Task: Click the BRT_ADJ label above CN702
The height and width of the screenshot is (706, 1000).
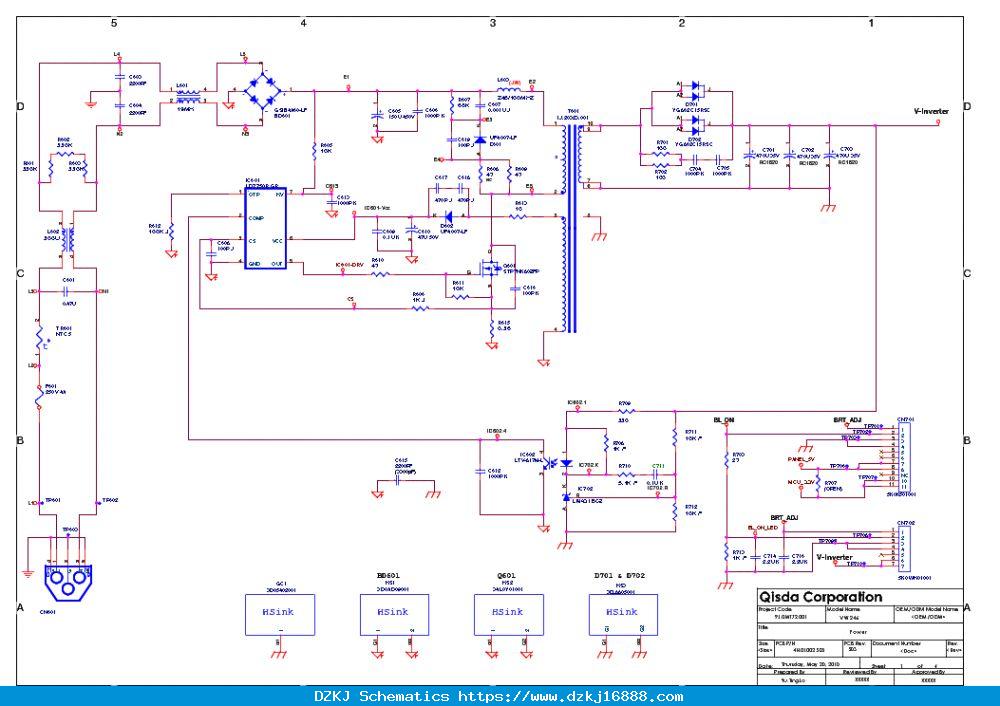Action: tap(784, 517)
